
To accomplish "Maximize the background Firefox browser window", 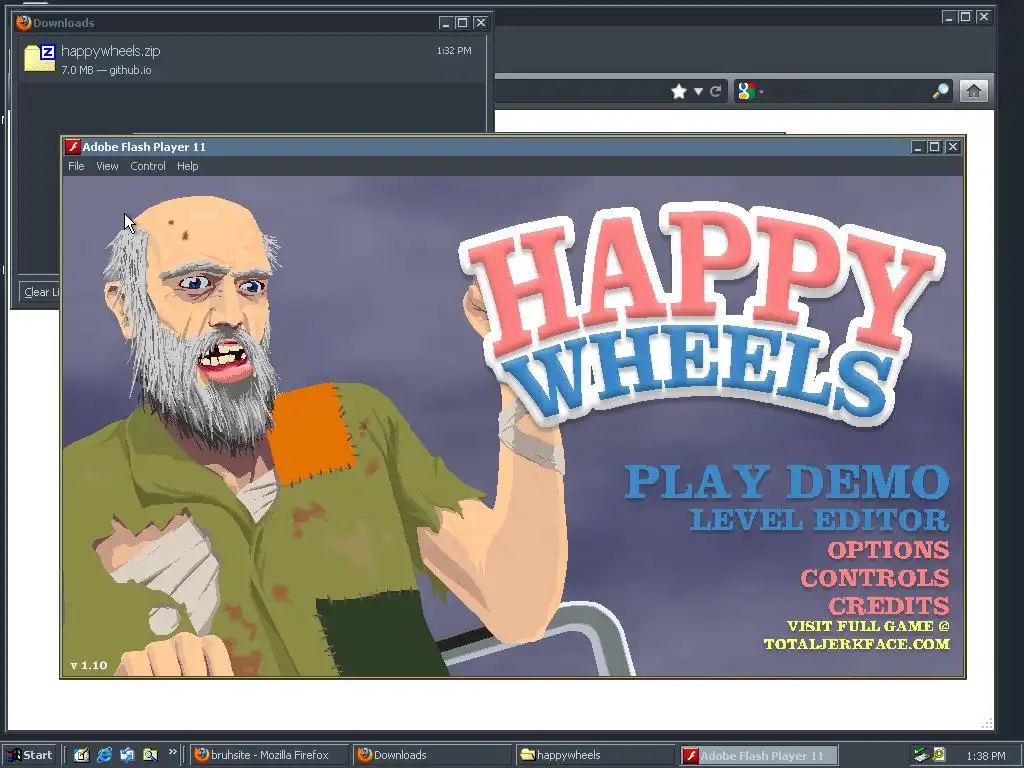I will pyautogui.click(x=965, y=17).
